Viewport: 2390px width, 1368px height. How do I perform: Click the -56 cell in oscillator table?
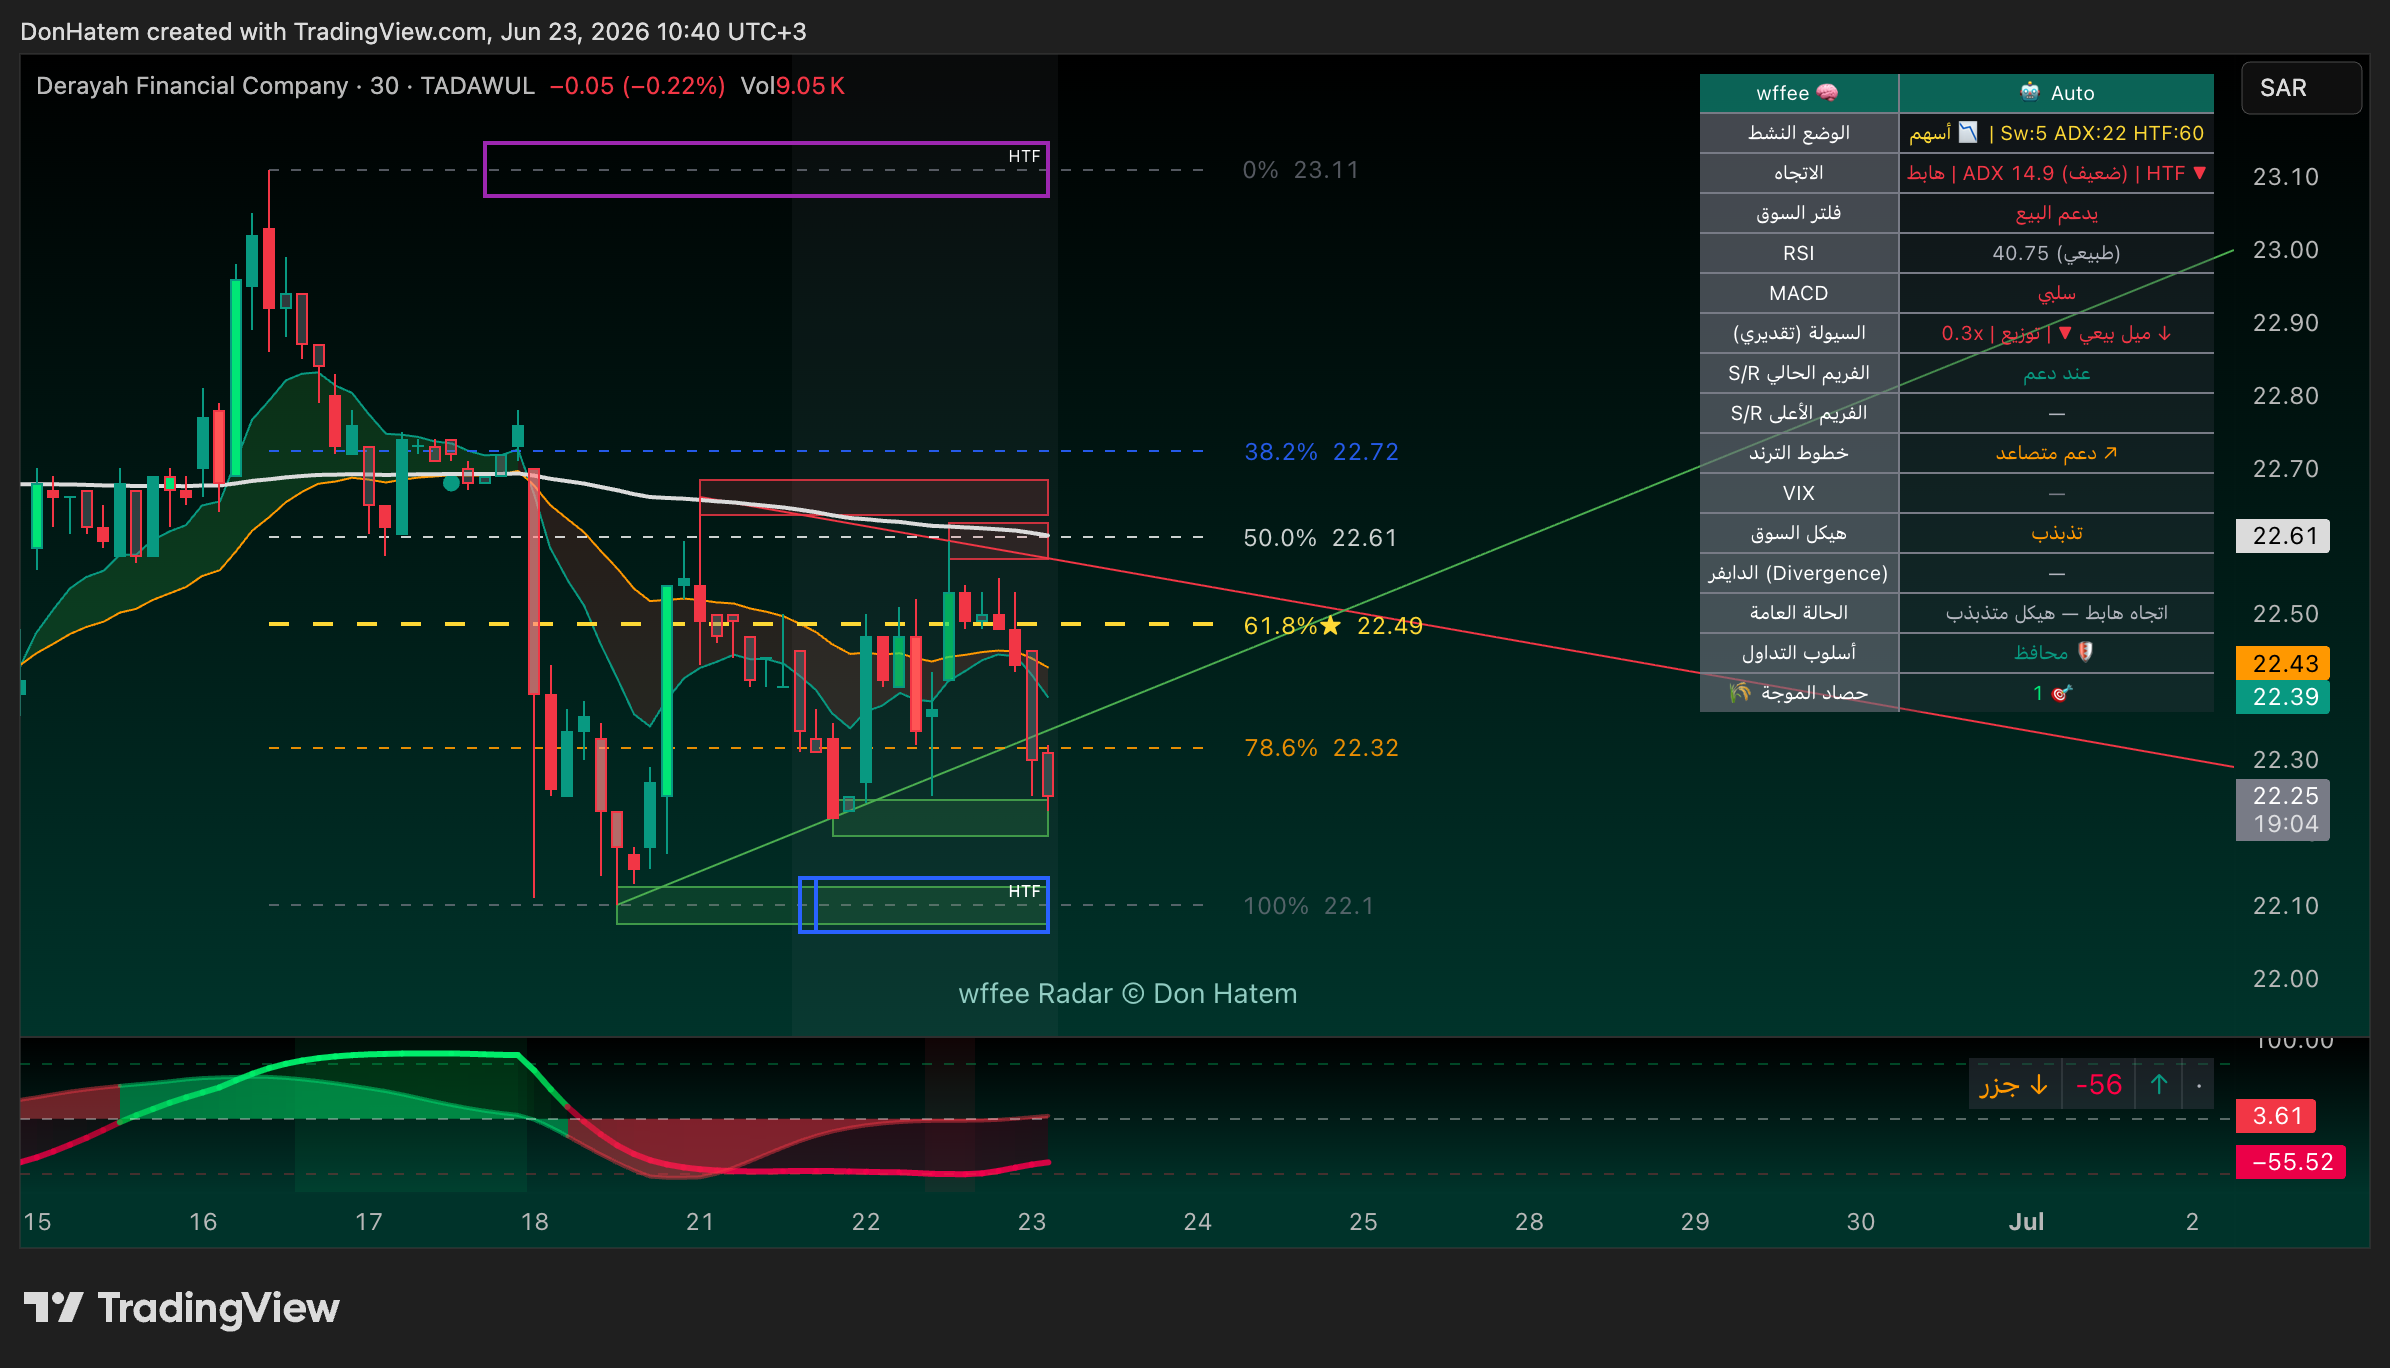point(2098,1084)
